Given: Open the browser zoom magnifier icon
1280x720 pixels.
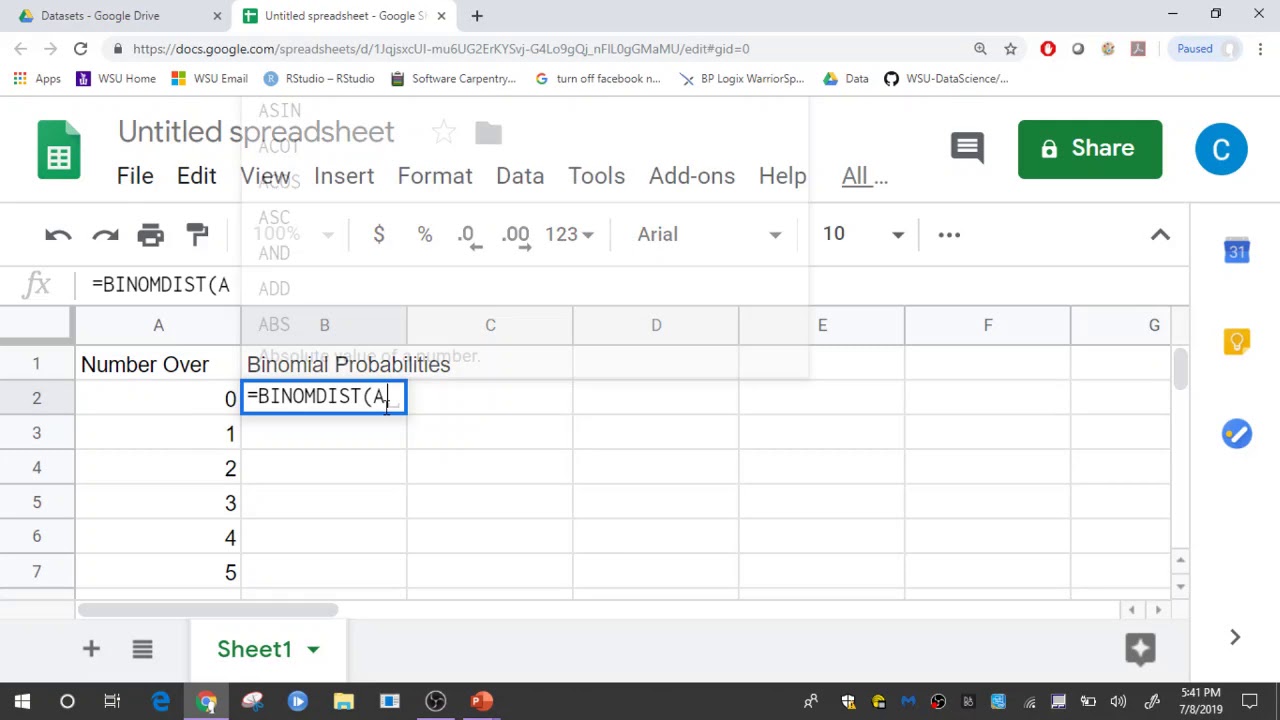Looking at the screenshot, I should 980,48.
